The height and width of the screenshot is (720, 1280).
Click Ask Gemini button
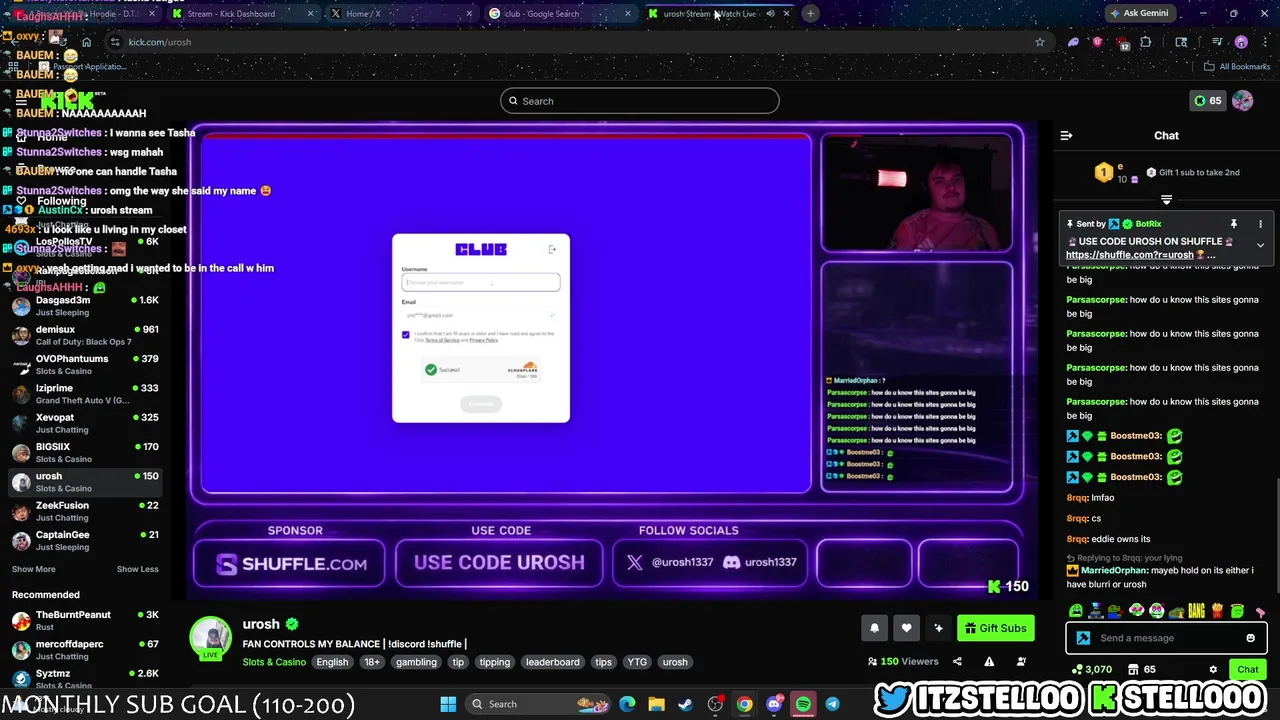(1138, 13)
